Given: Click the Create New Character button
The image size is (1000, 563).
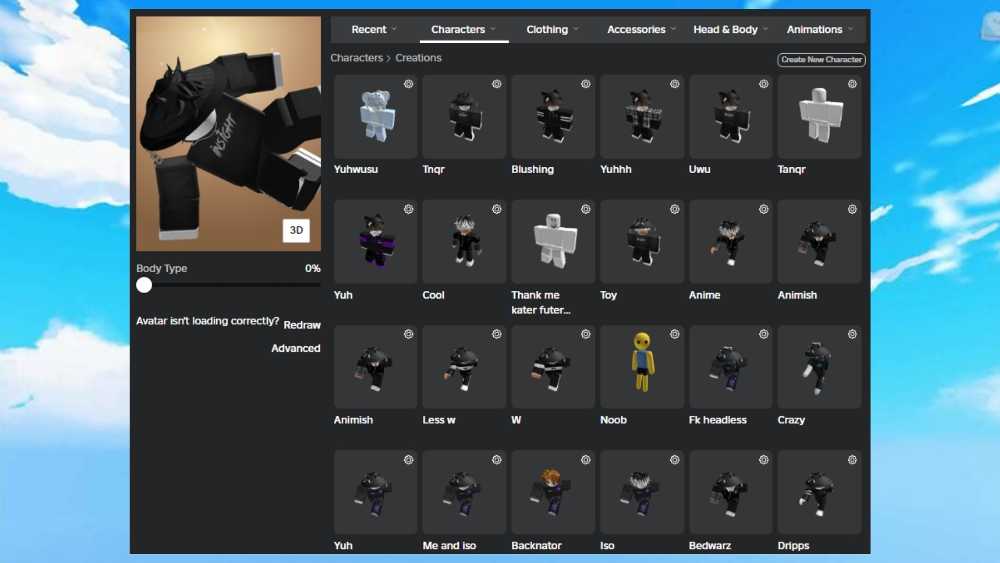Looking at the screenshot, I should point(821,59).
